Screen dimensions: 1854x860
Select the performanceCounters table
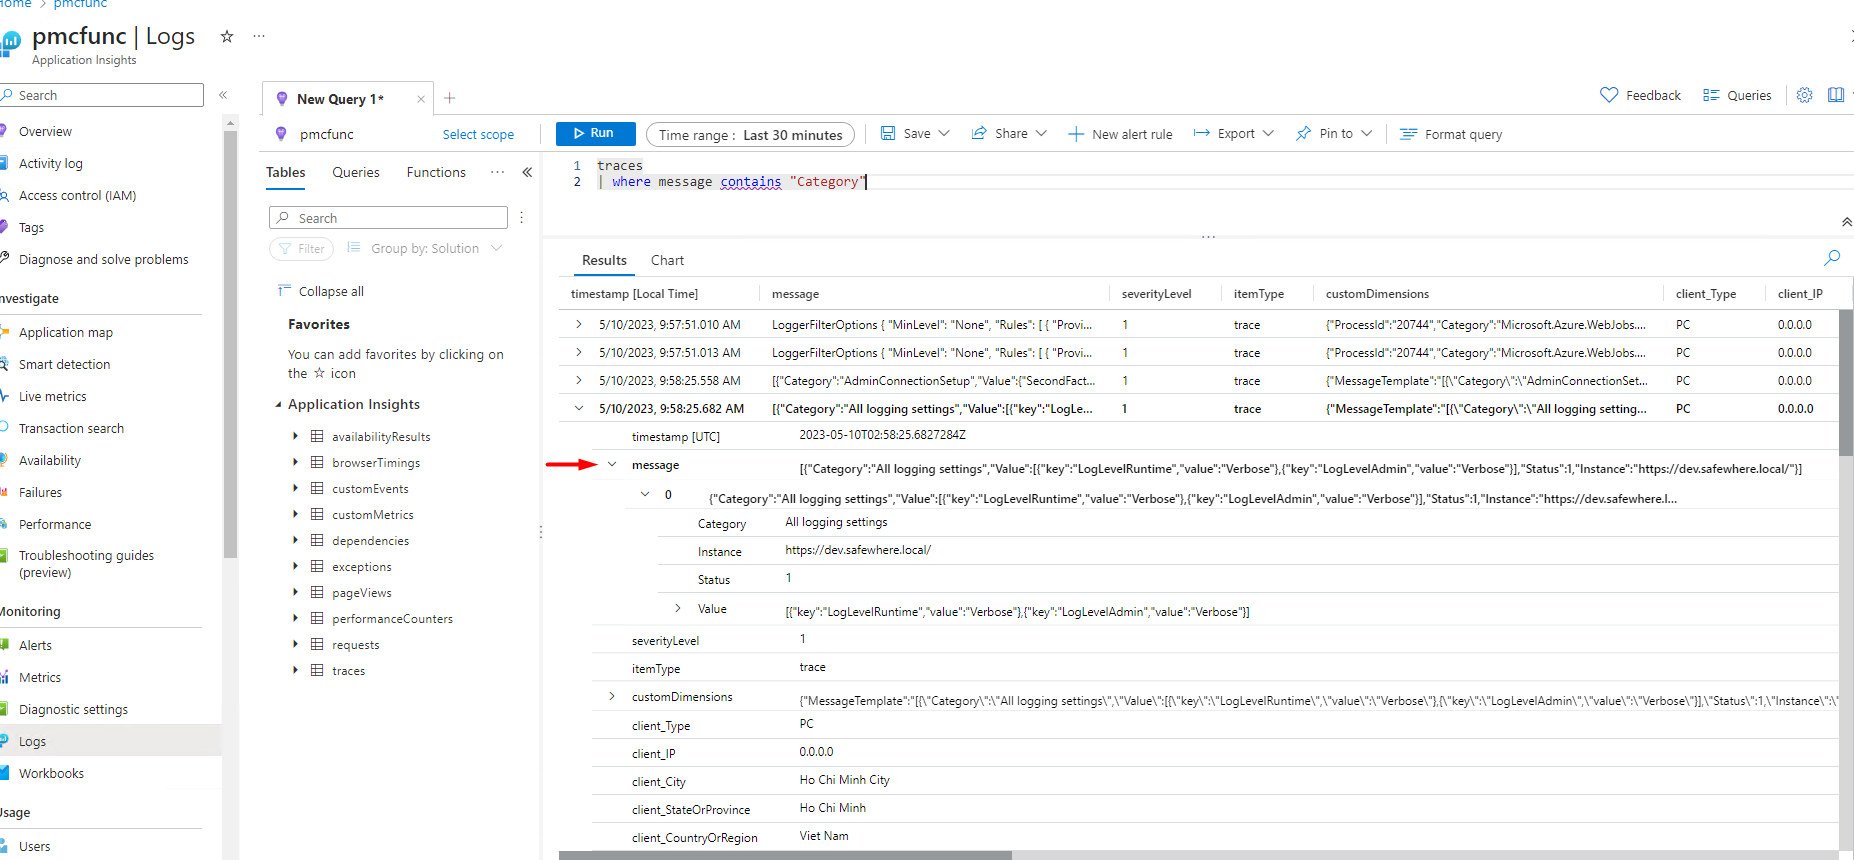(392, 619)
